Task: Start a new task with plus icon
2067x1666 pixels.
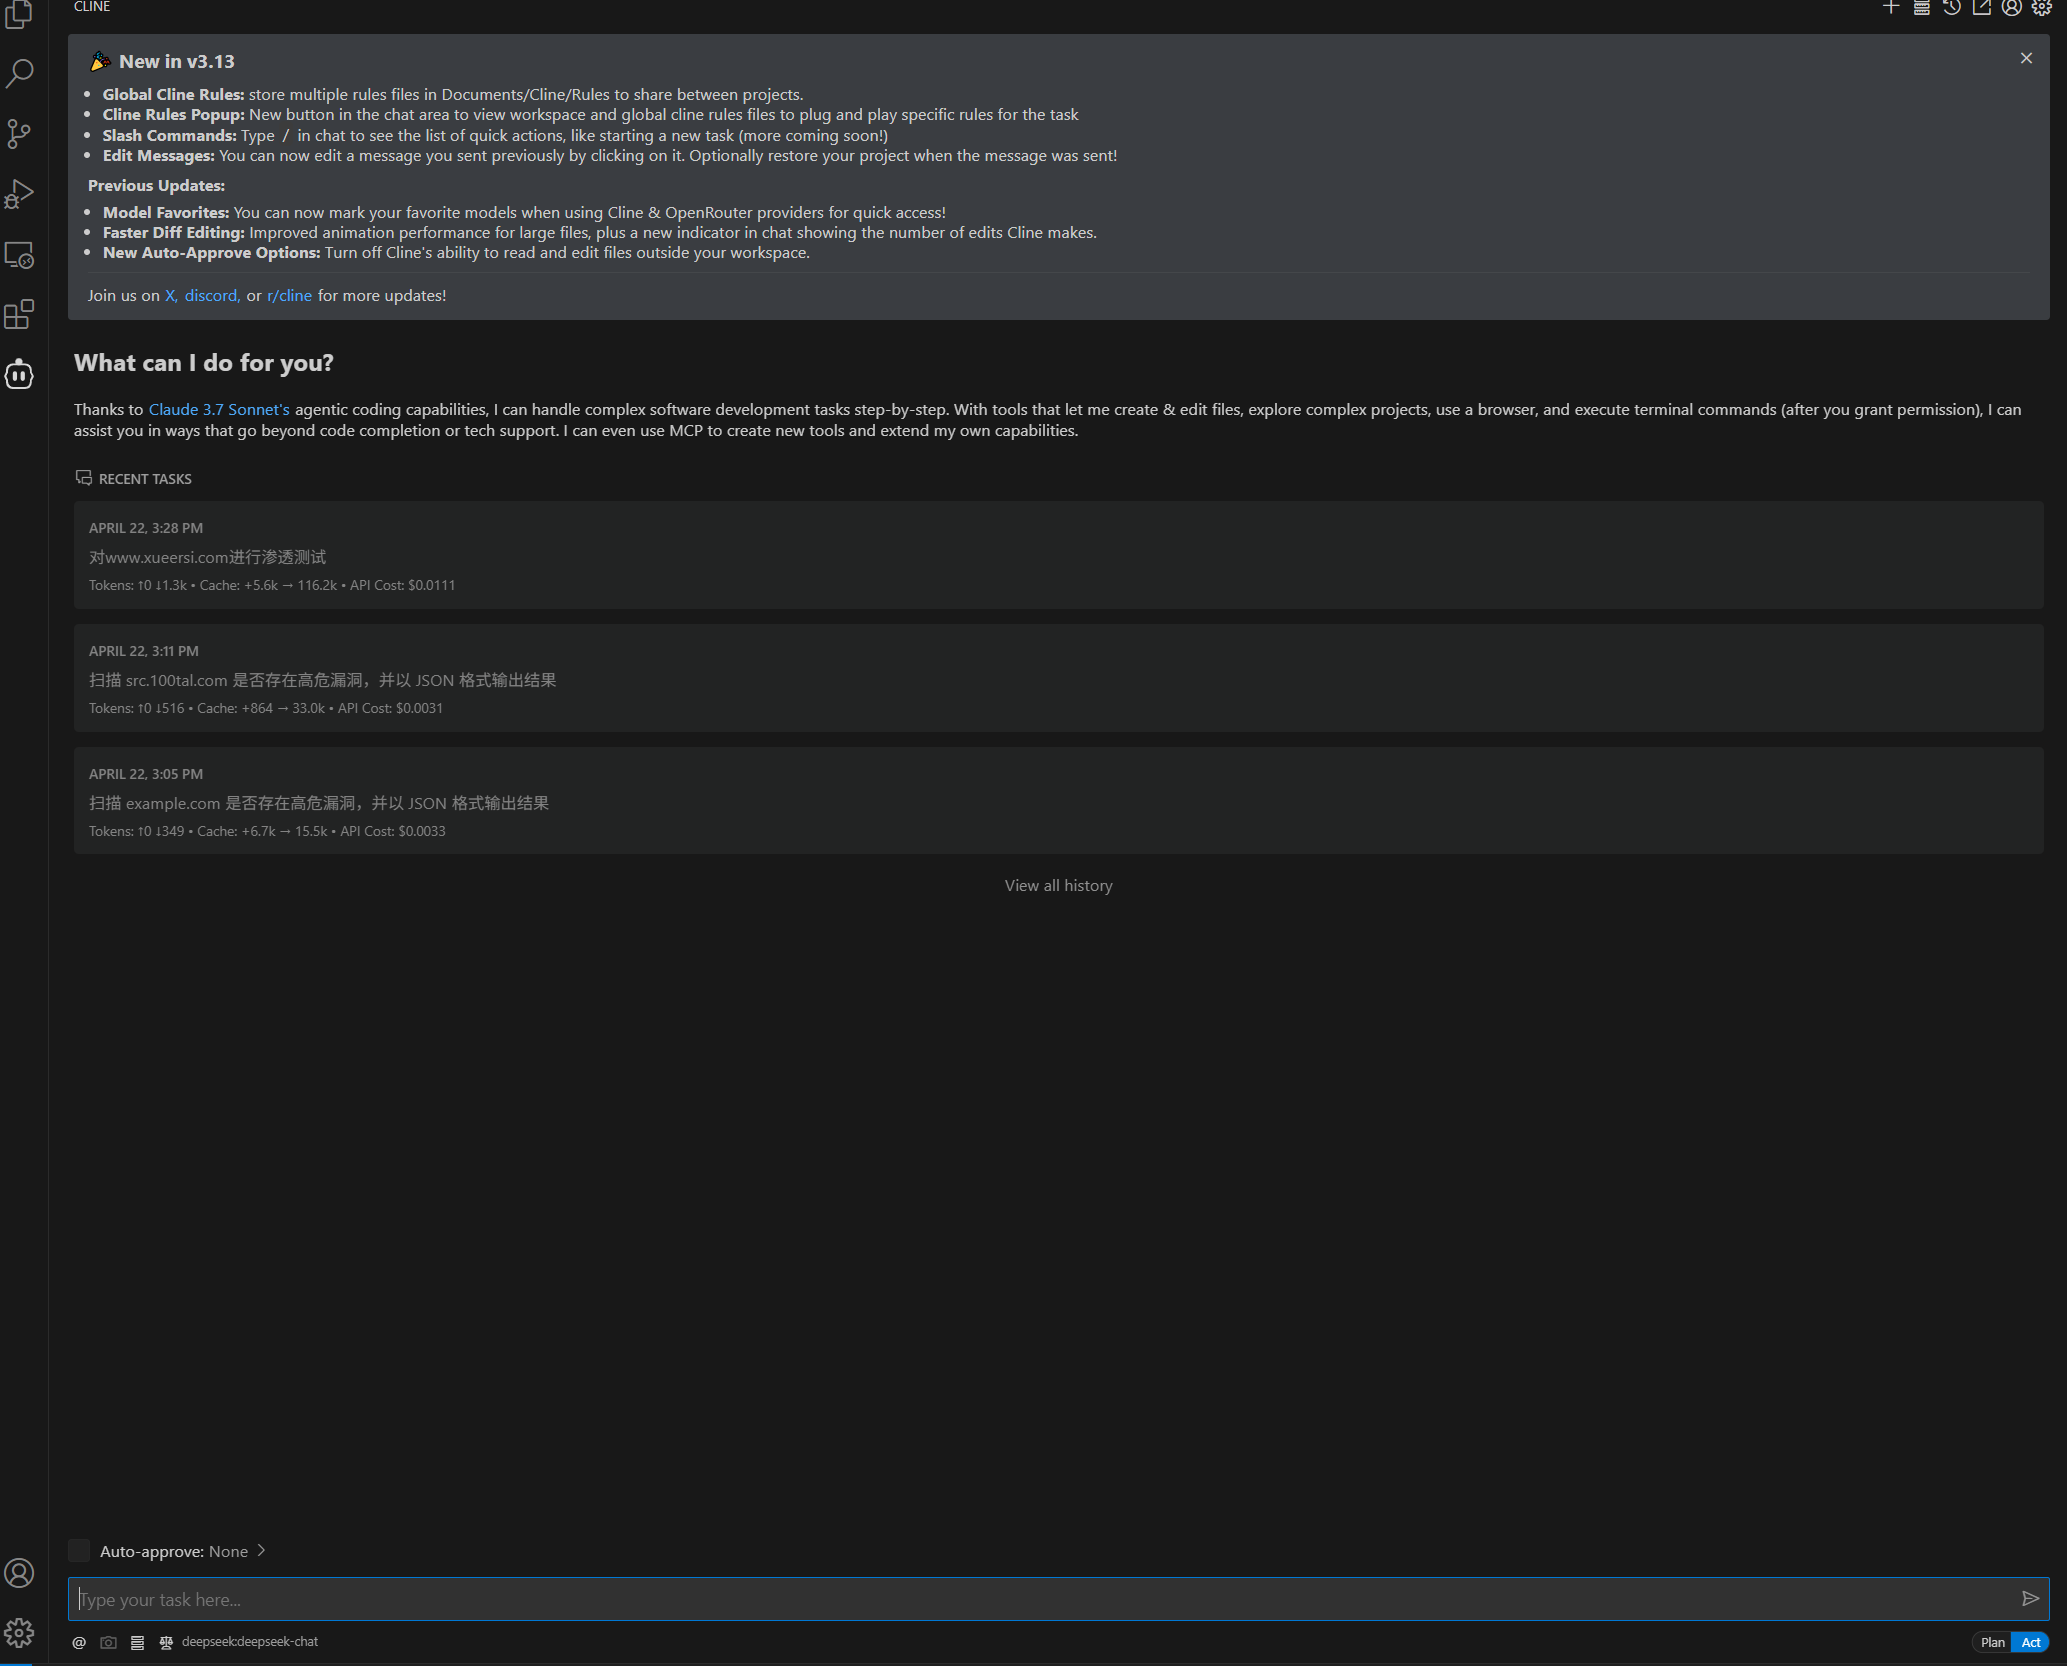Action: (x=1891, y=8)
